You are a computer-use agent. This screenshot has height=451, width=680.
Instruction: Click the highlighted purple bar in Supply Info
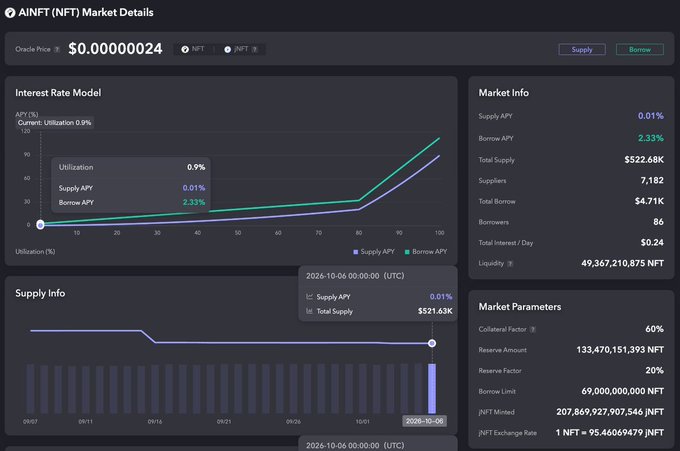coord(432,389)
